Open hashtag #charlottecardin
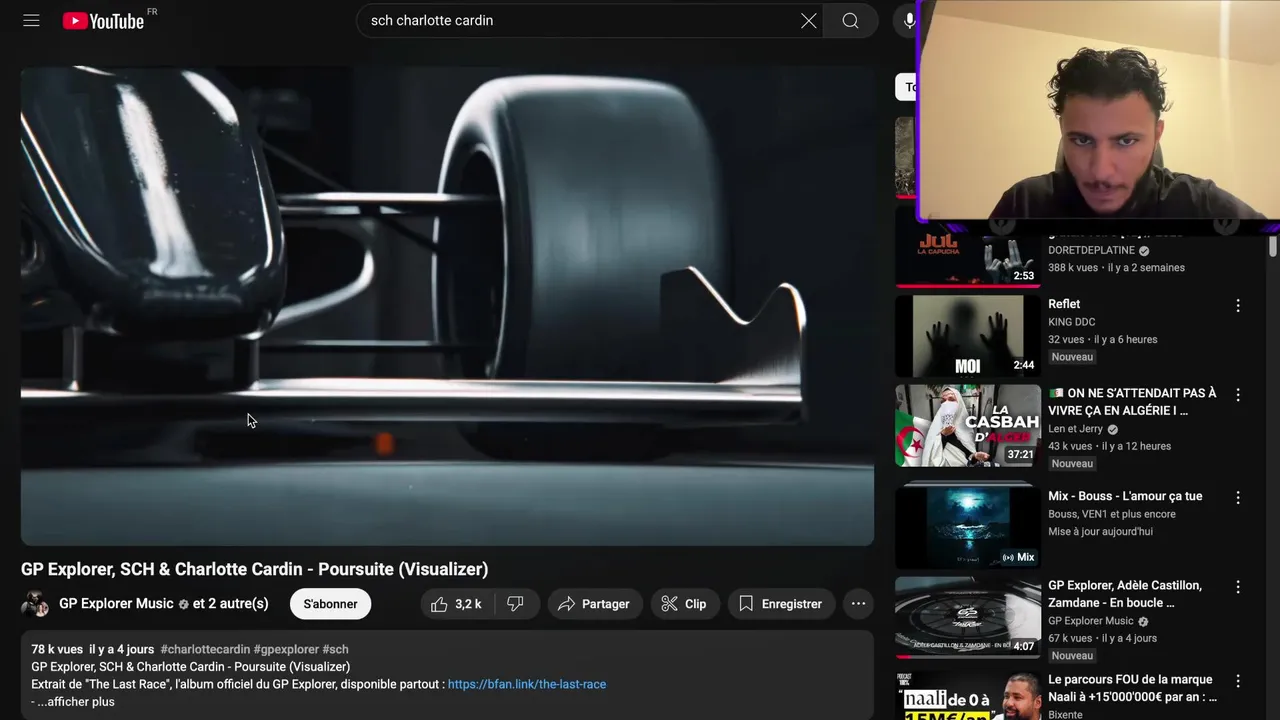This screenshot has height=720, width=1280. [x=205, y=649]
